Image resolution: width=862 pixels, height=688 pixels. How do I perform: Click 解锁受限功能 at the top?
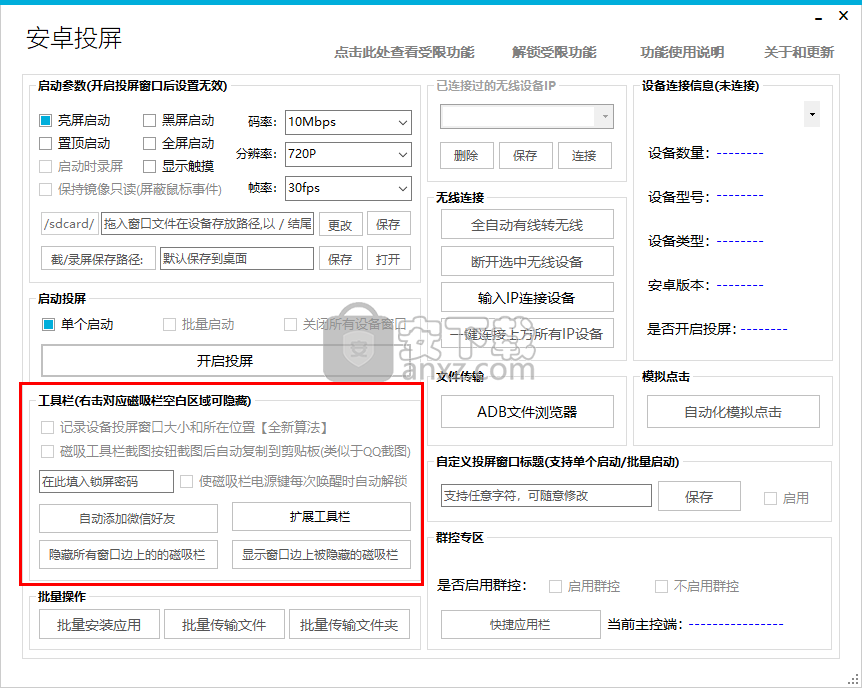coord(554,52)
